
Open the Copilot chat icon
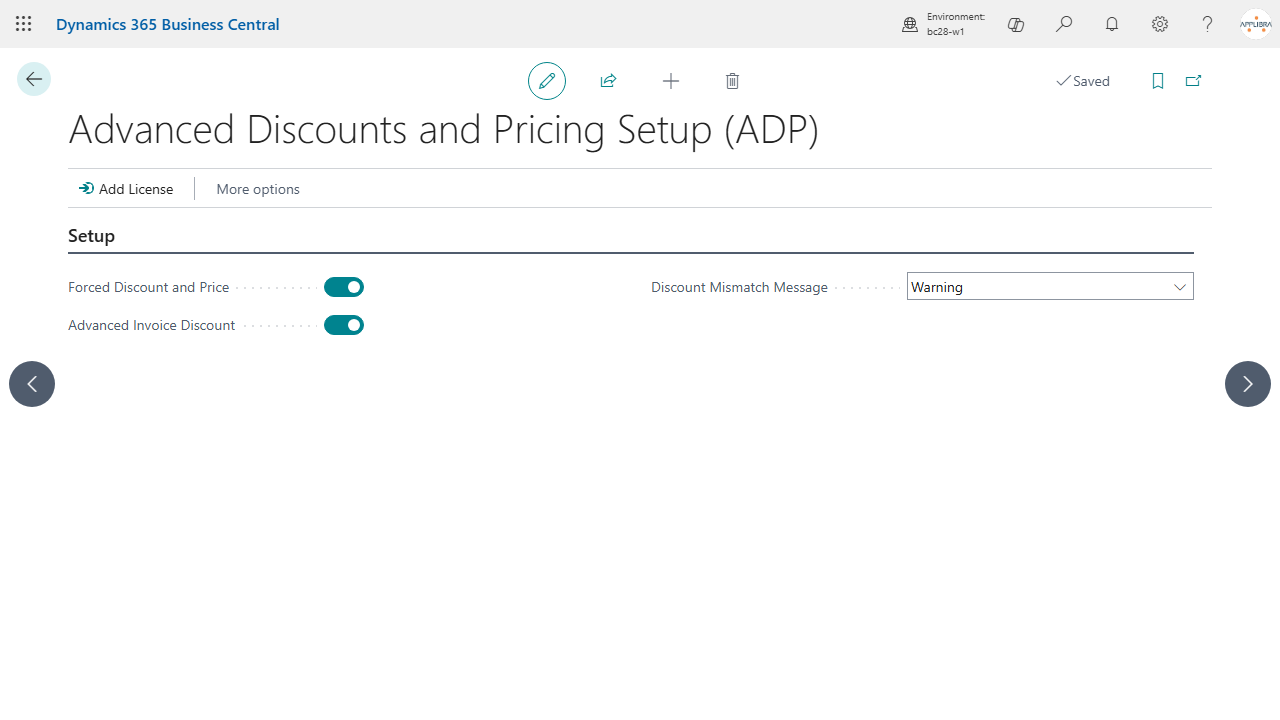tap(1016, 24)
